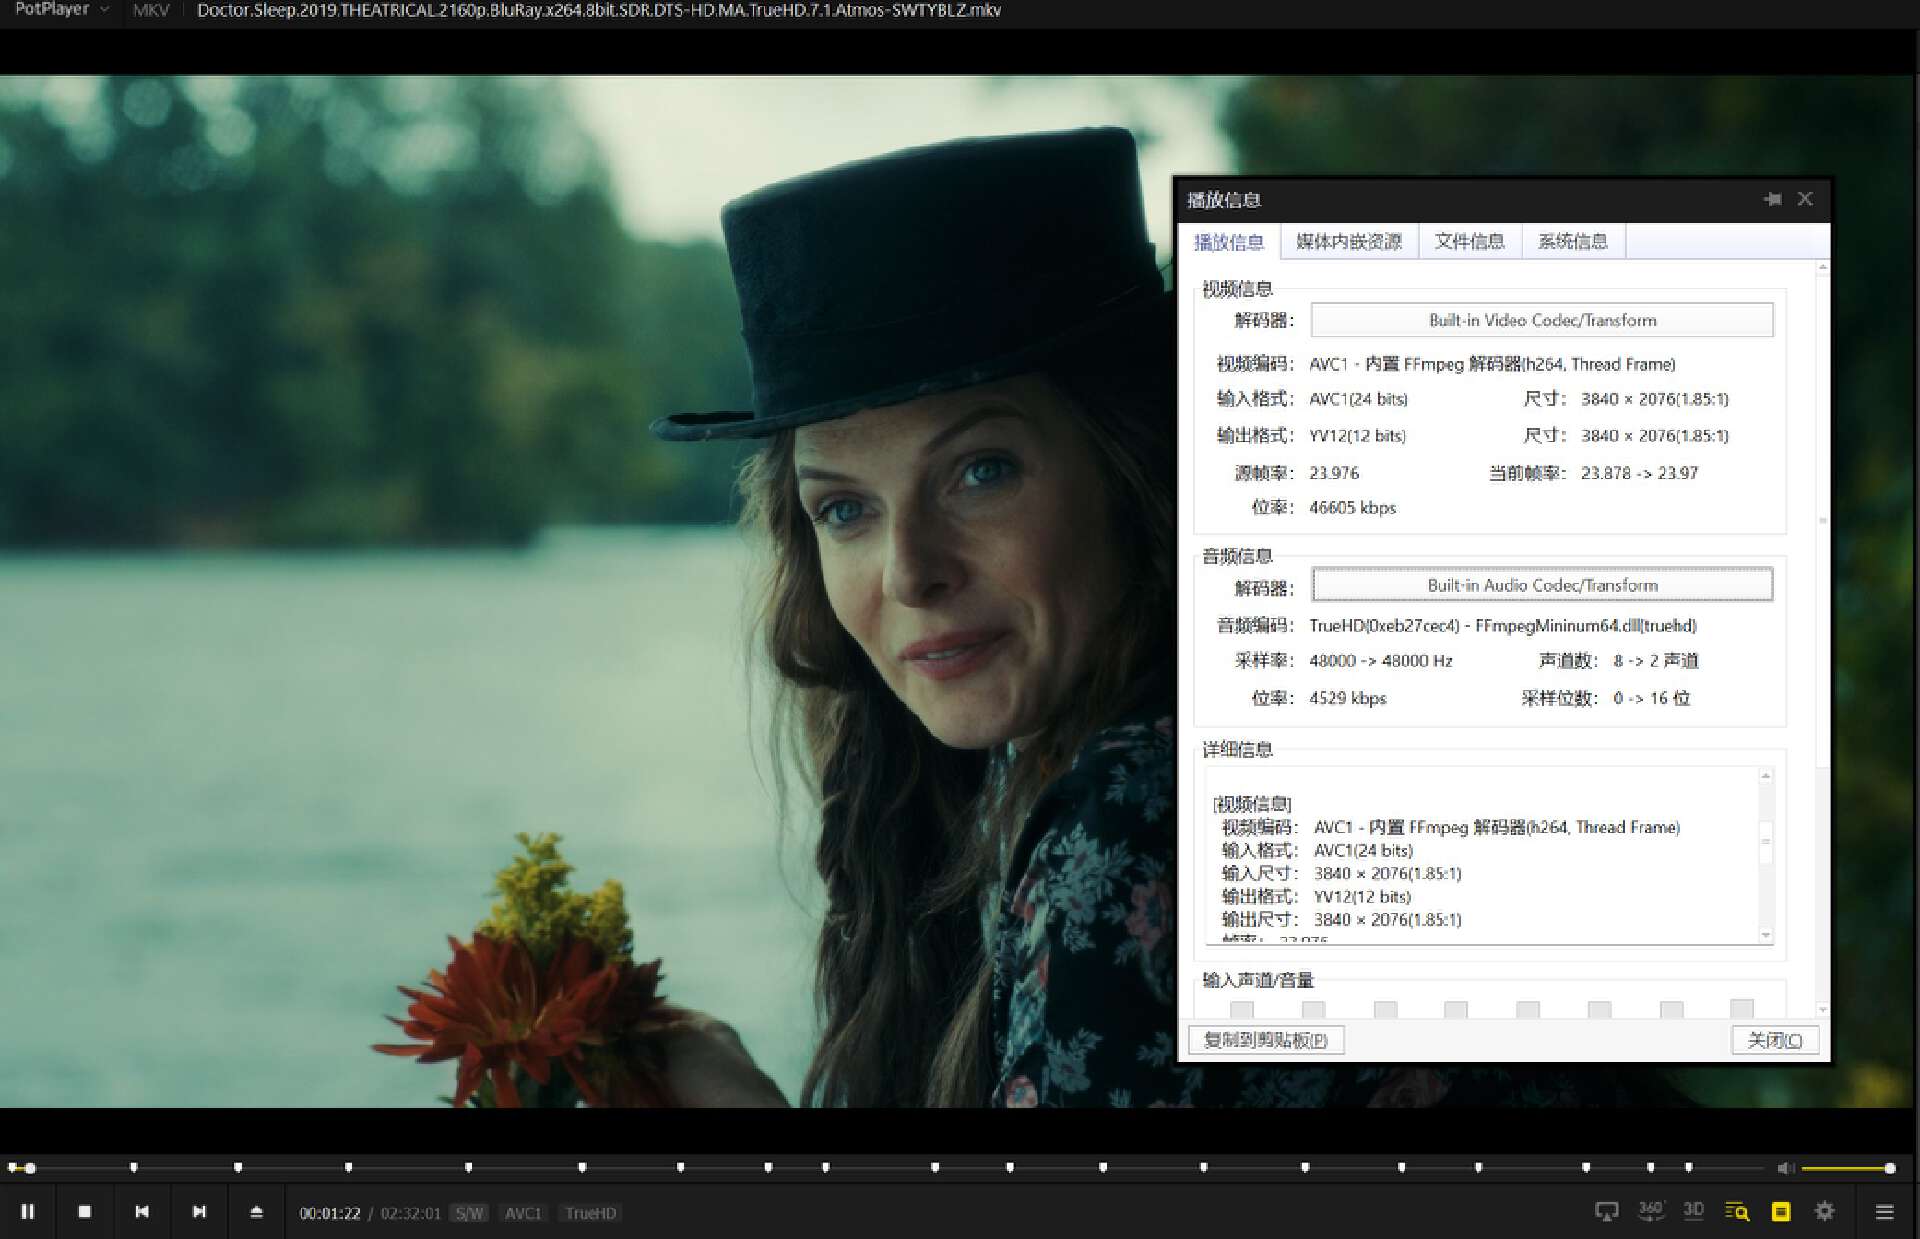Skip to the next track
1920x1239 pixels.
(x=199, y=1212)
